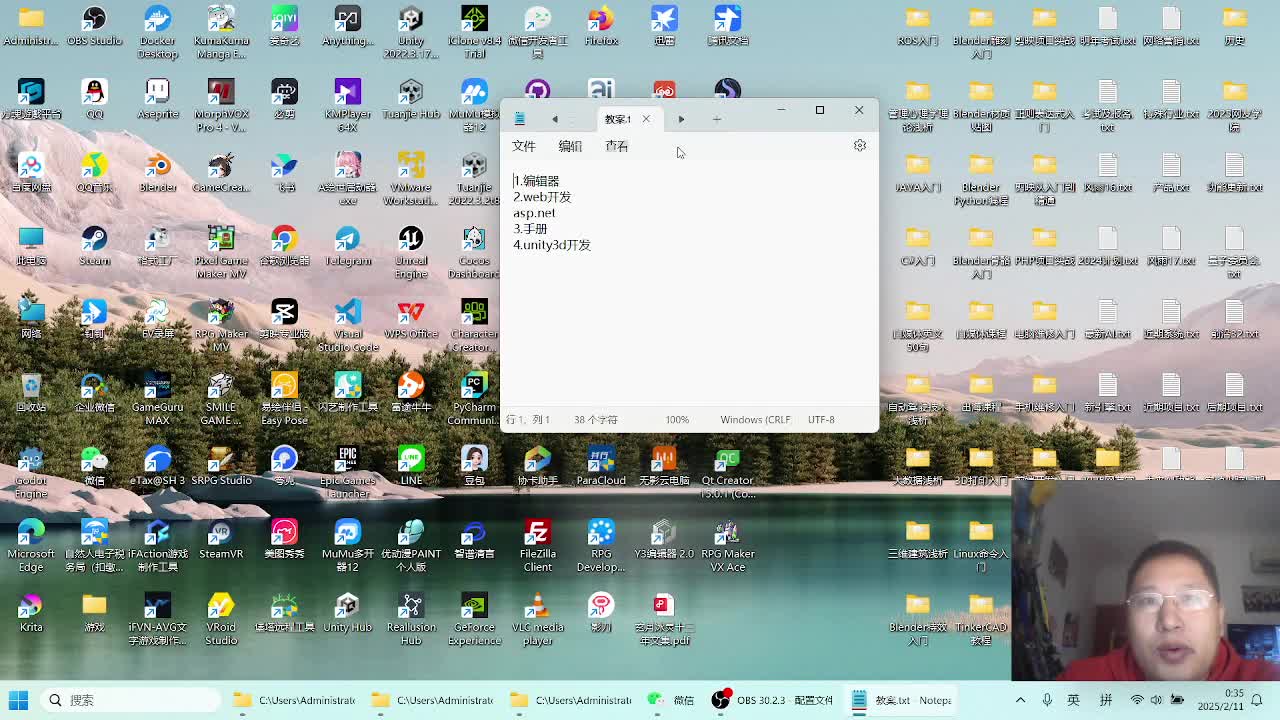
Task: Open WPS Office desktop shortcut
Action: pyautogui.click(x=411, y=319)
